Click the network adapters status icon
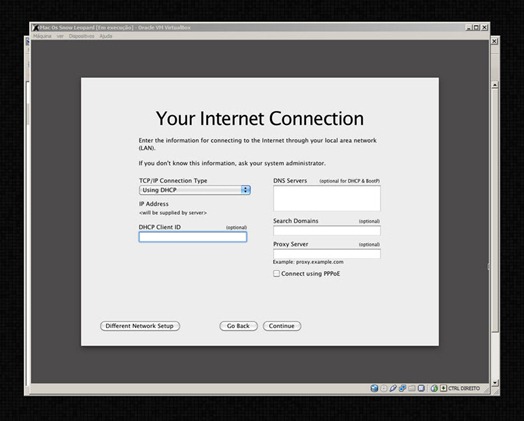The height and width of the screenshot is (421, 524). [x=402, y=388]
